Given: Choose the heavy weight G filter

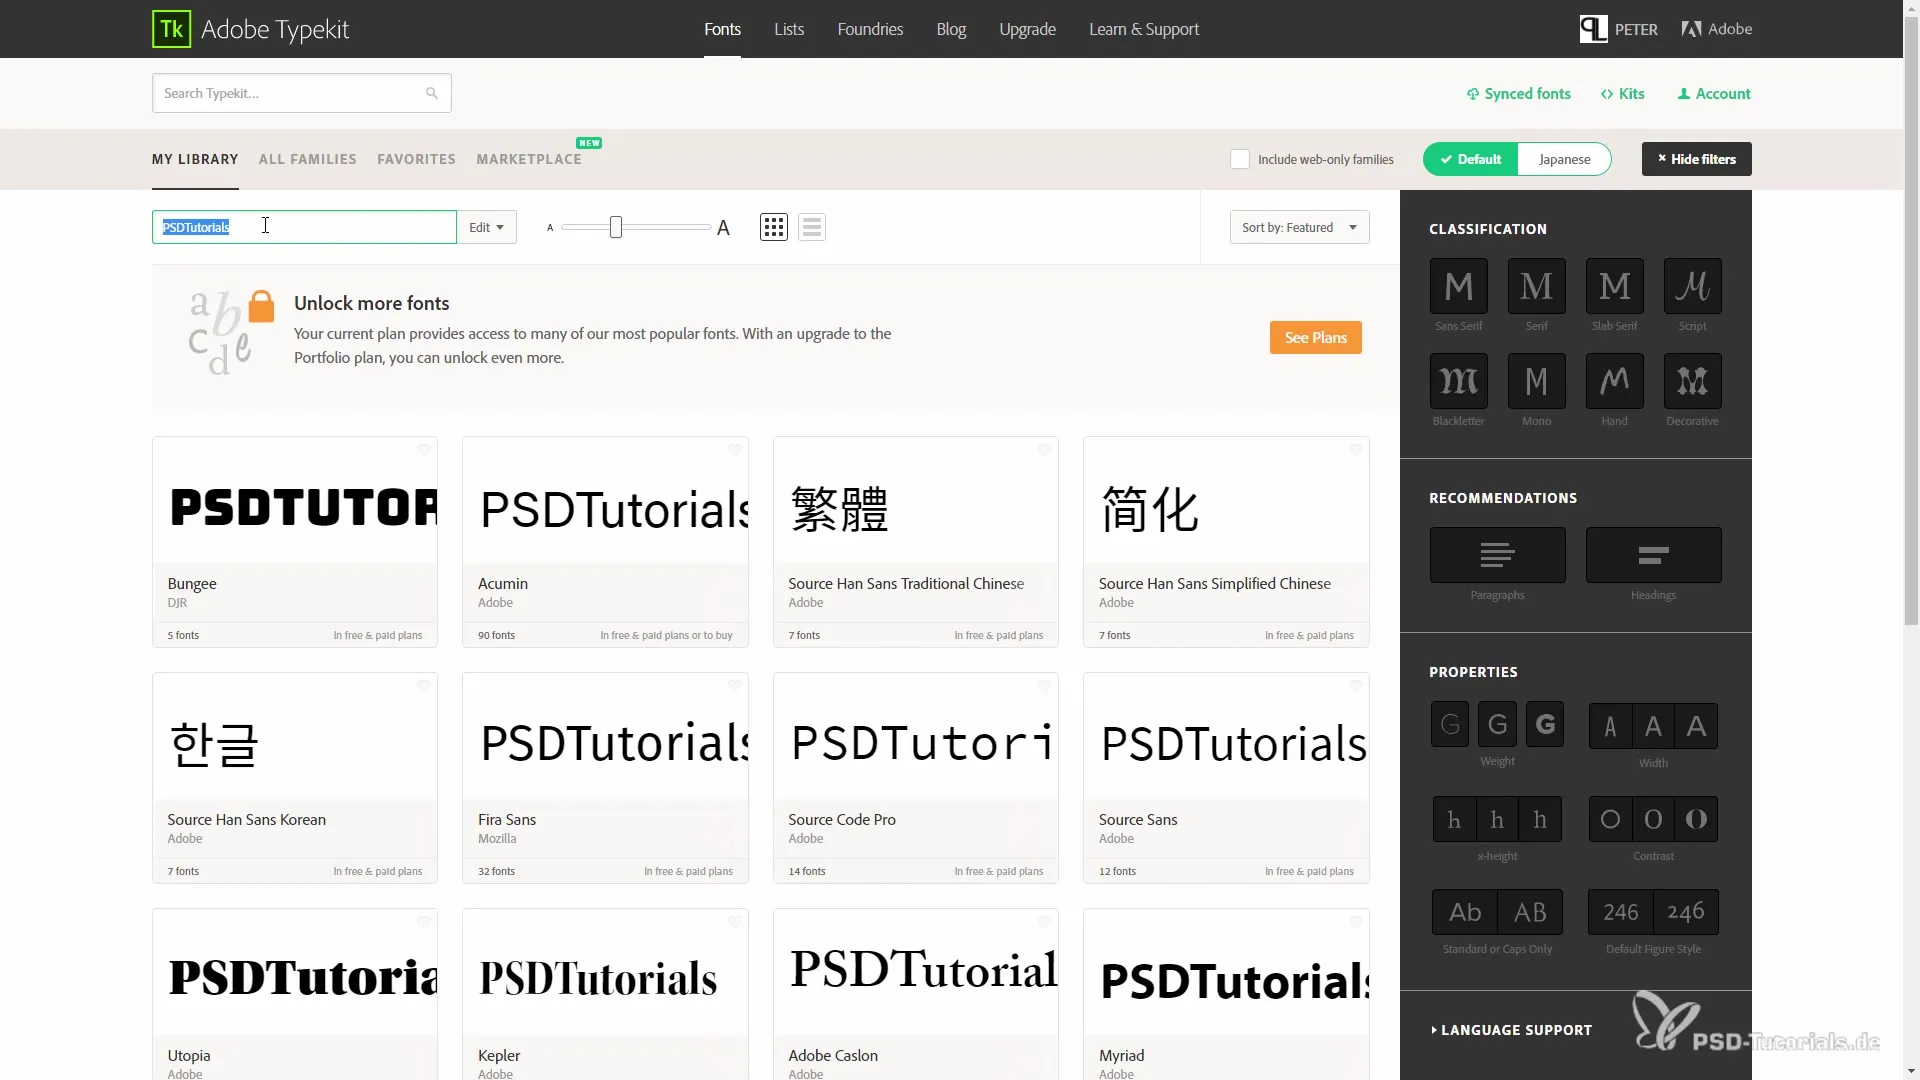Looking at the screenshot, I should 1545,724.
